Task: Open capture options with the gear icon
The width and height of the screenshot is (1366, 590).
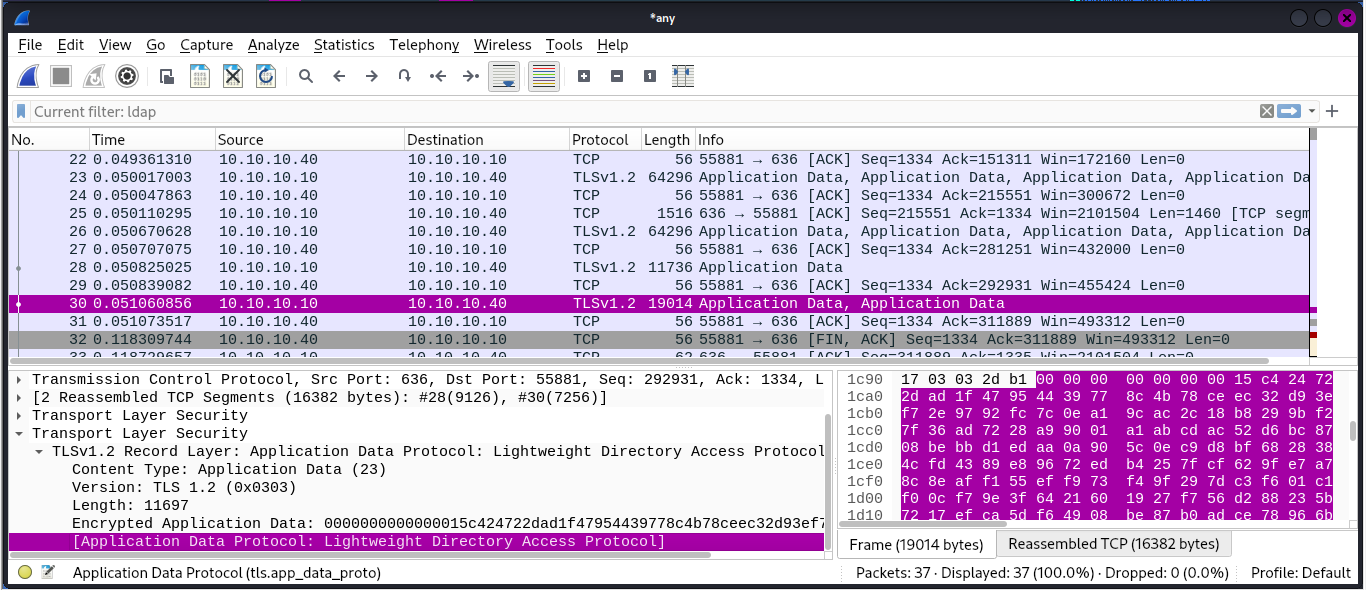Action: click(127, 76)
